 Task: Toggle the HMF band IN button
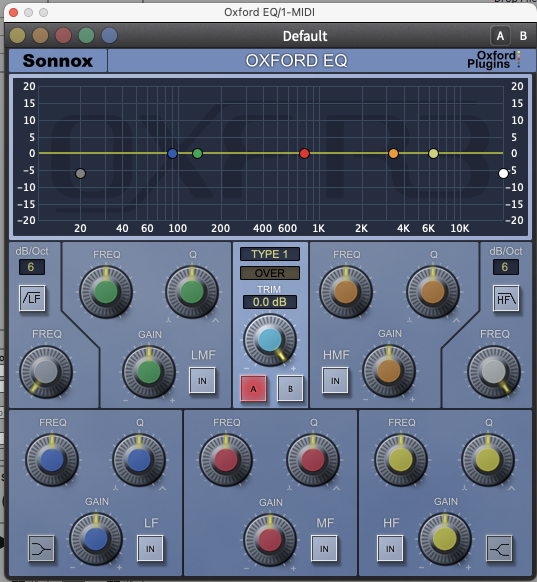[x=335, y=380]
